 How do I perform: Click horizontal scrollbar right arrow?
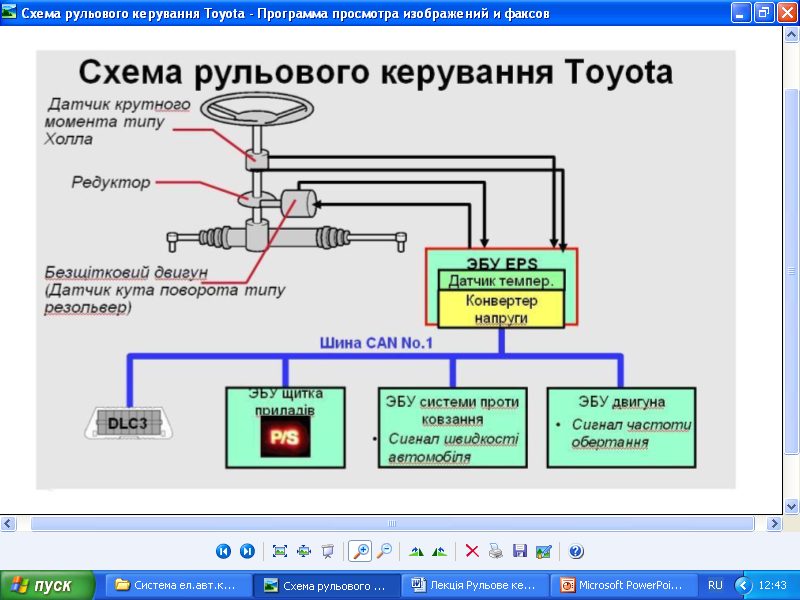774,523
